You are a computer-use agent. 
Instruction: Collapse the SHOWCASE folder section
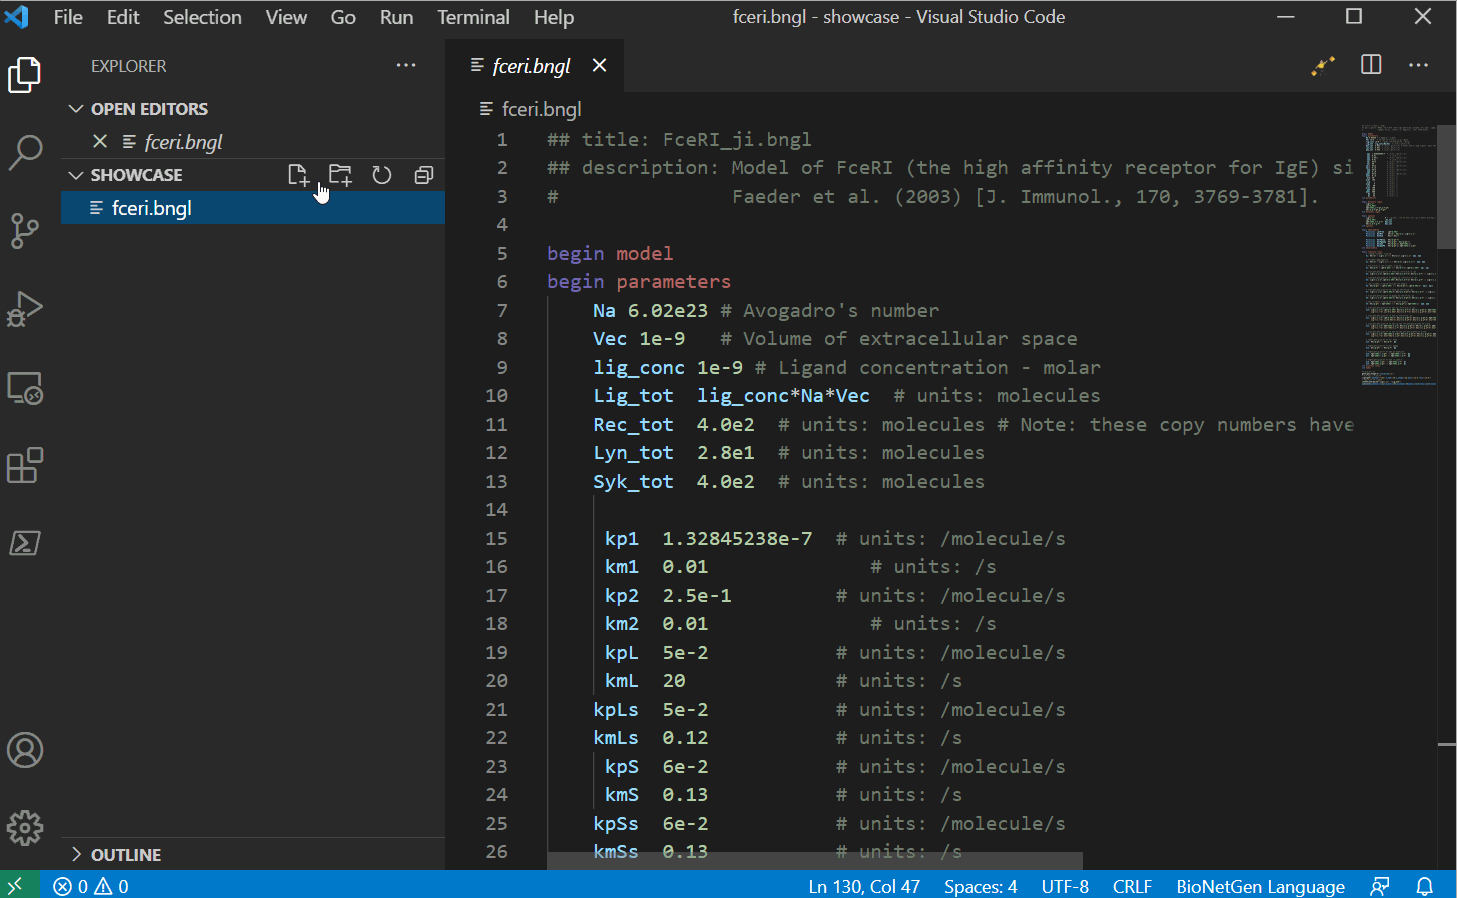(x=76, y=175)
